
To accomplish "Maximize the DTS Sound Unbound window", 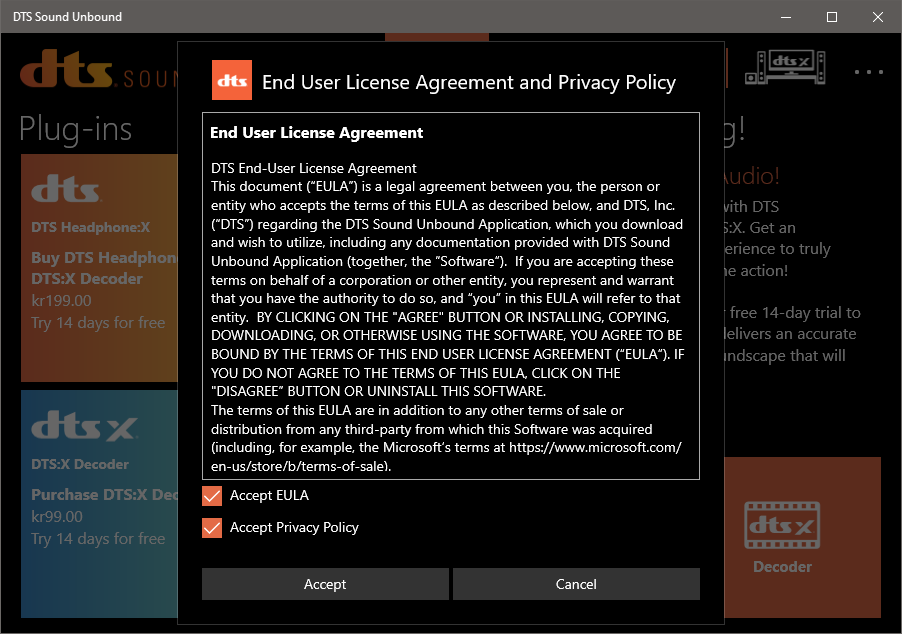I will [x=832, y=17].
